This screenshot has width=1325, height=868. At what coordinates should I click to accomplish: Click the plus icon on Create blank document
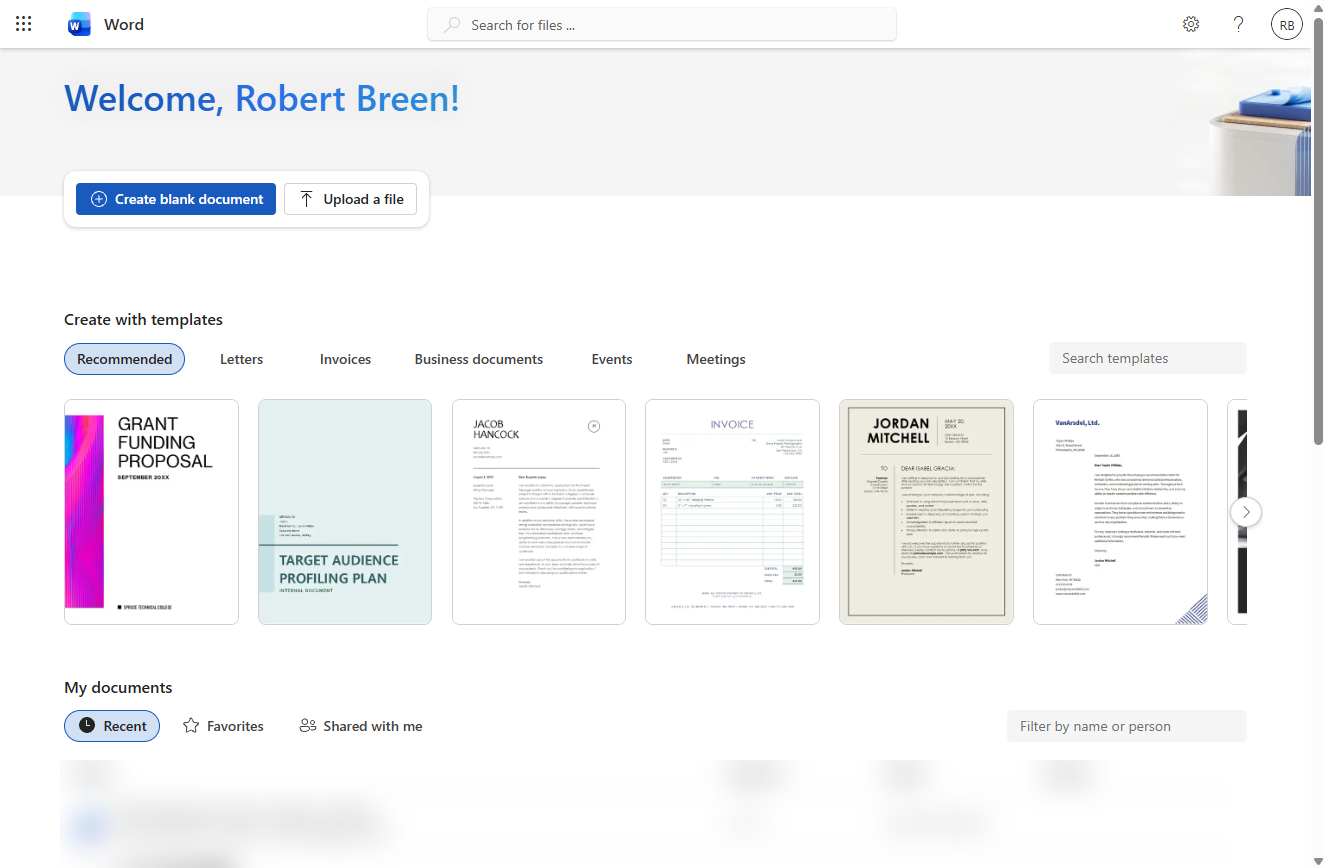(x=99, y=199)
